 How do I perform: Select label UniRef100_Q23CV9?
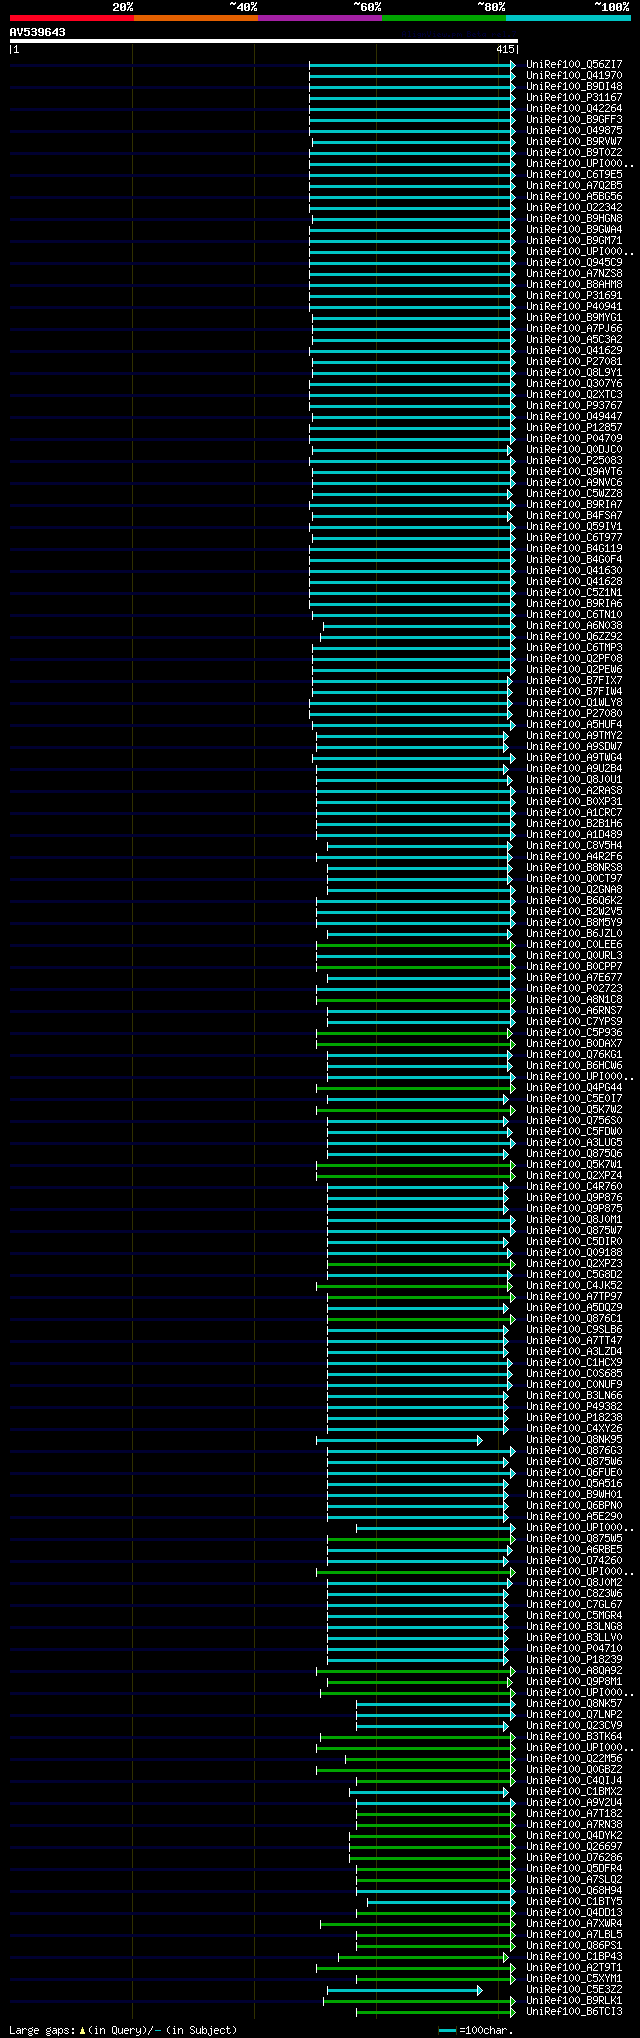pyautogui.click(x=574, y=1725)
